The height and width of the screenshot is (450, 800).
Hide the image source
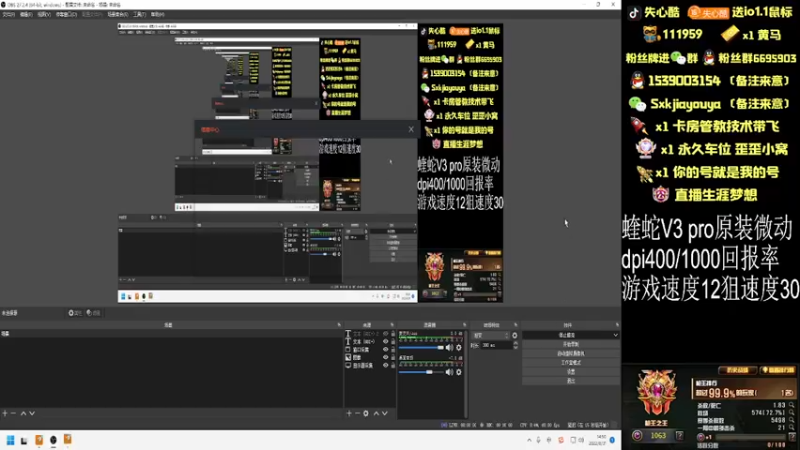[386, 357]
